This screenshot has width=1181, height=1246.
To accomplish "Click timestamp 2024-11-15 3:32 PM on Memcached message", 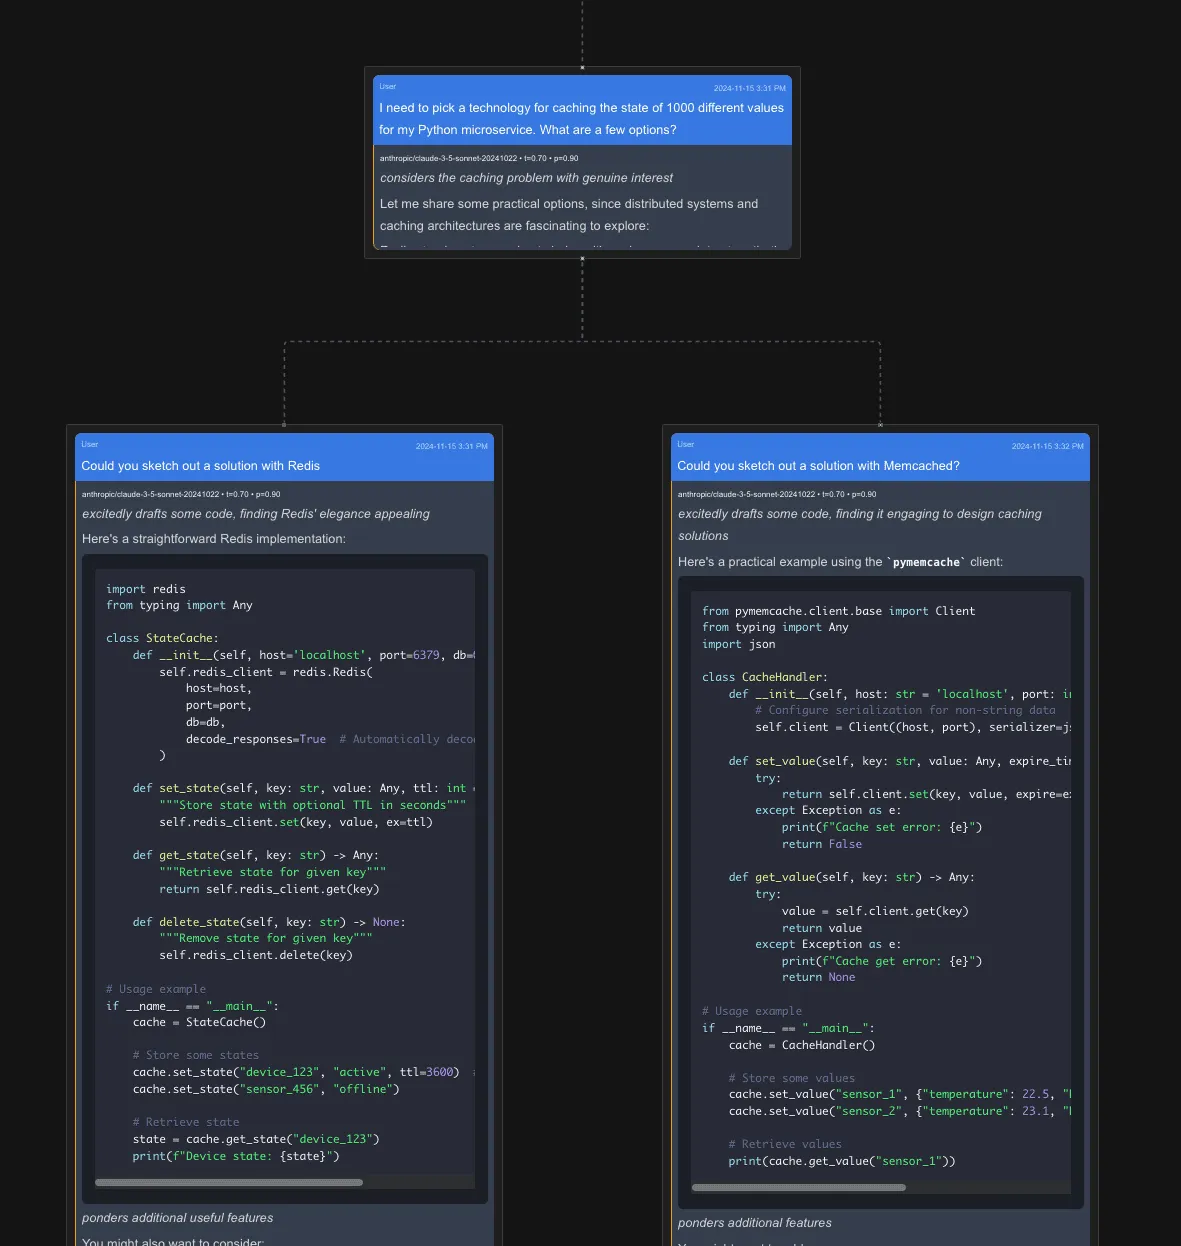I will pyautogui.click(x=1046, y=446).
